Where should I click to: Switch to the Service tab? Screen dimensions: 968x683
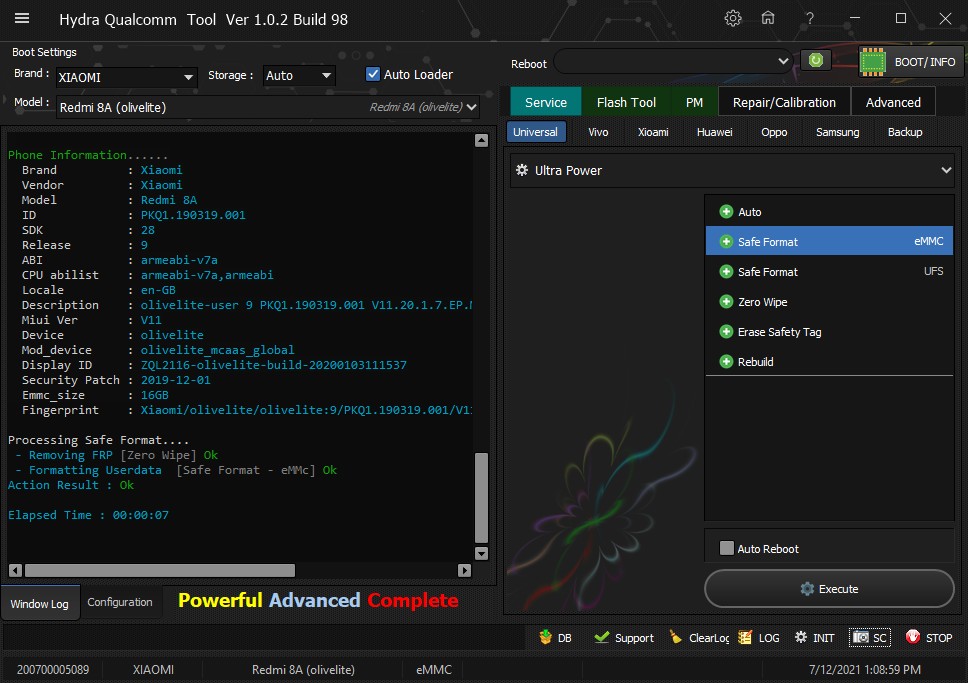[x=546, y=102]
